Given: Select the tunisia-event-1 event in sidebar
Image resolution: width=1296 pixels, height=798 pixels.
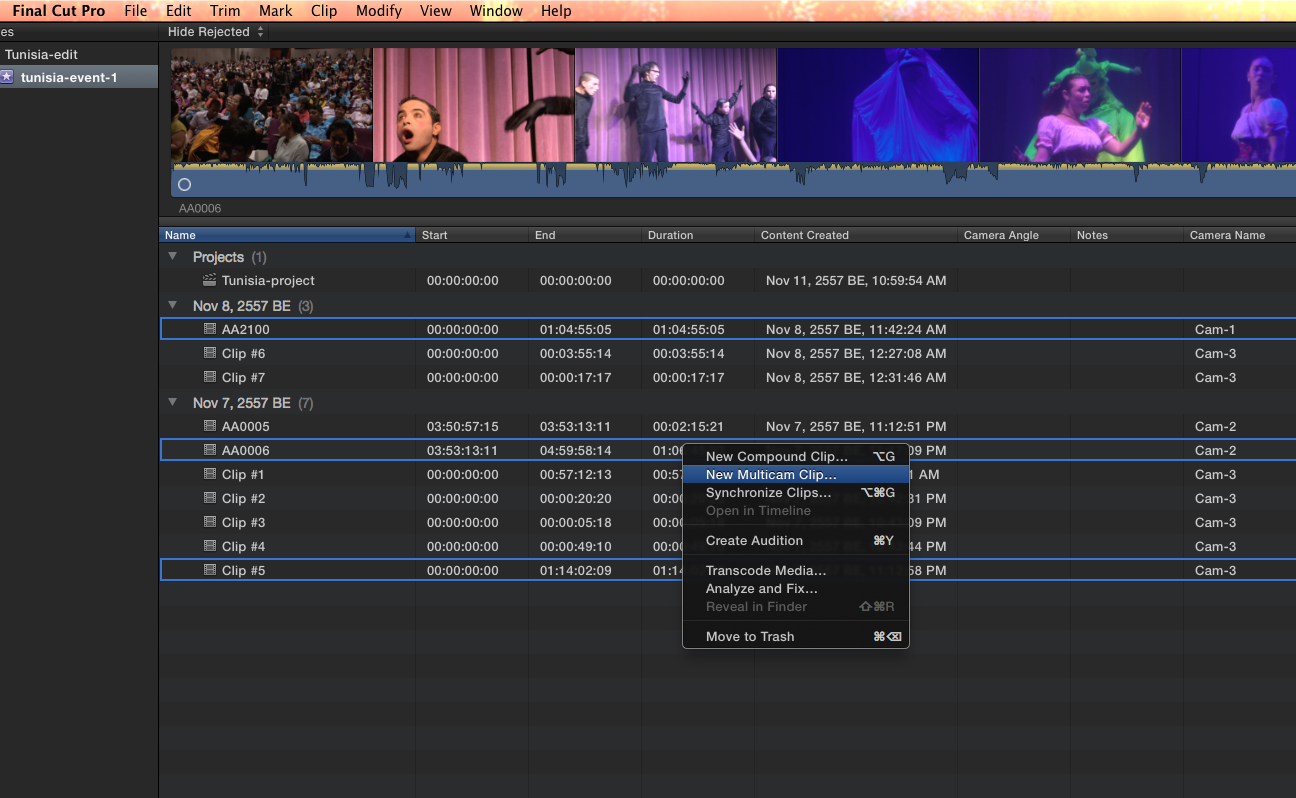Looking at the screenshot, I should 78,77.
